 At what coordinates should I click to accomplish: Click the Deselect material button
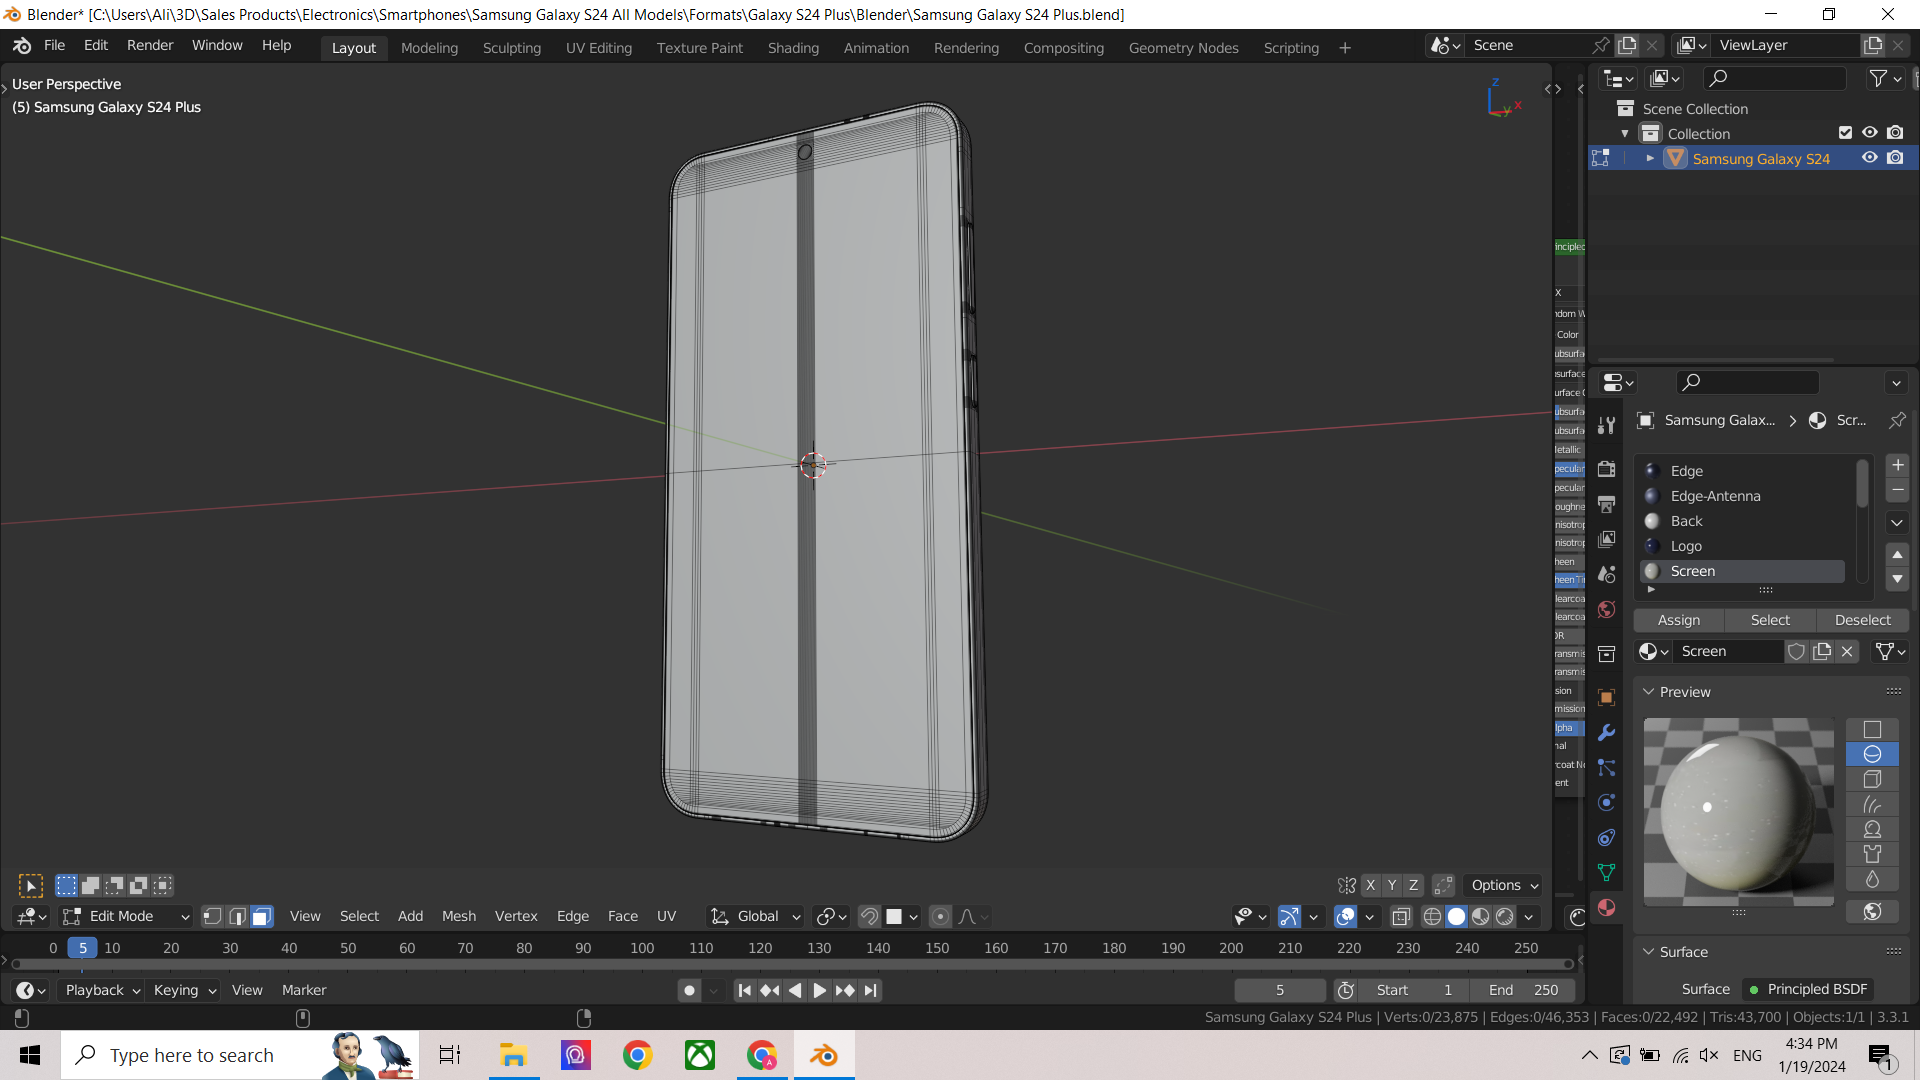(1862, 620)
